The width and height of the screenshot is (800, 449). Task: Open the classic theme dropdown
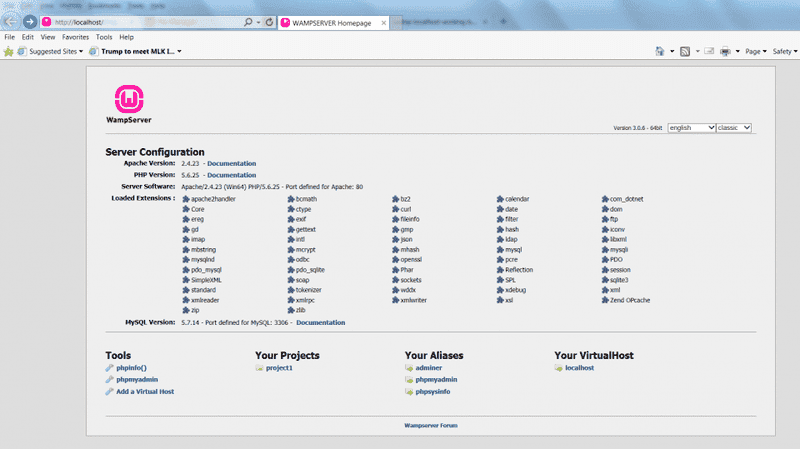735,128
